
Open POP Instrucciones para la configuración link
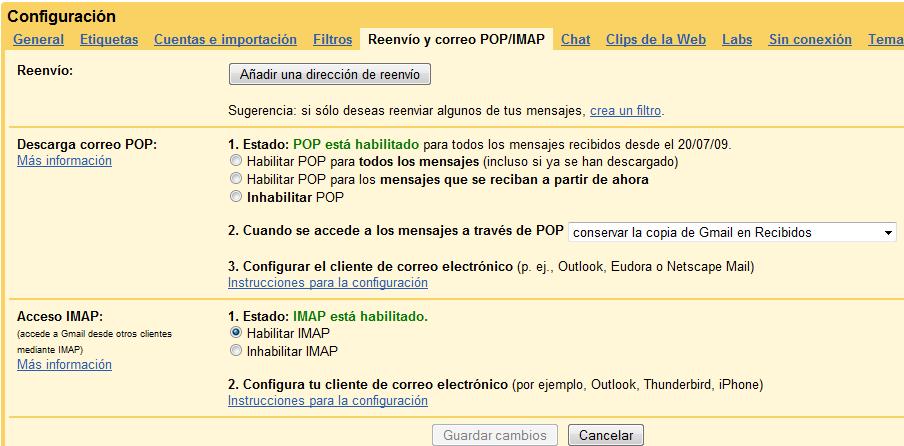coord(327,283)
